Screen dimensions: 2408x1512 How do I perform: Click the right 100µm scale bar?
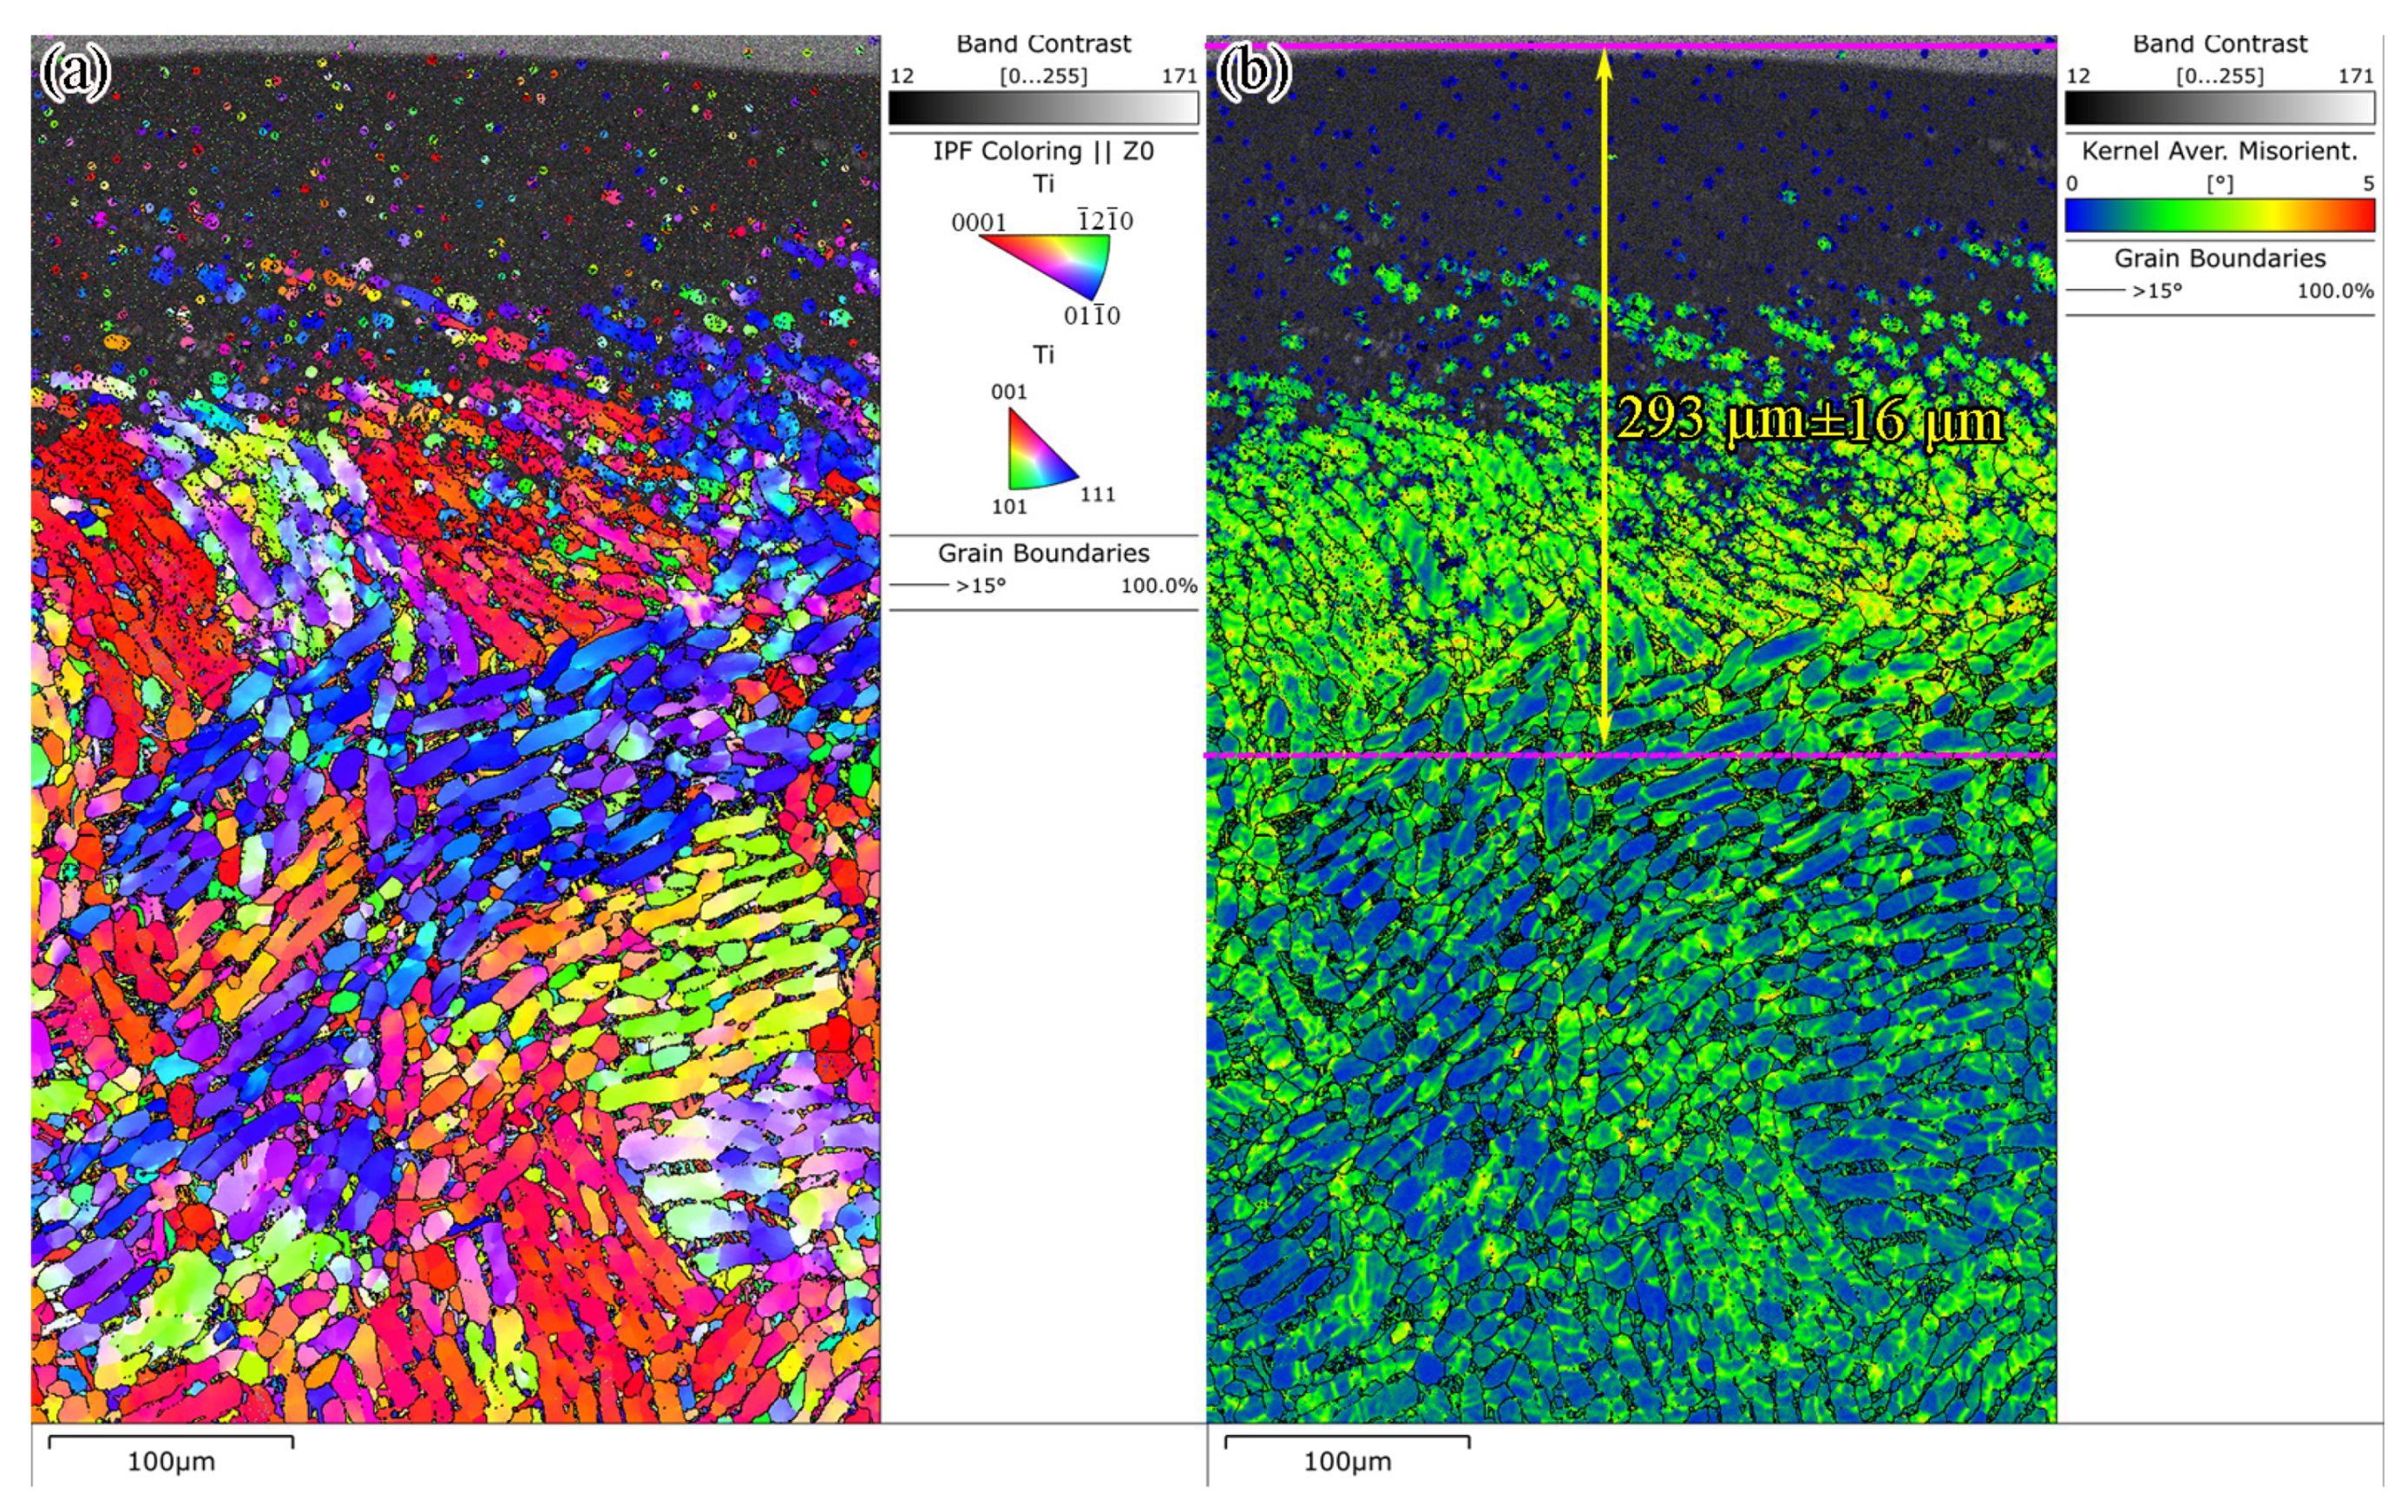point(1347,1441)
